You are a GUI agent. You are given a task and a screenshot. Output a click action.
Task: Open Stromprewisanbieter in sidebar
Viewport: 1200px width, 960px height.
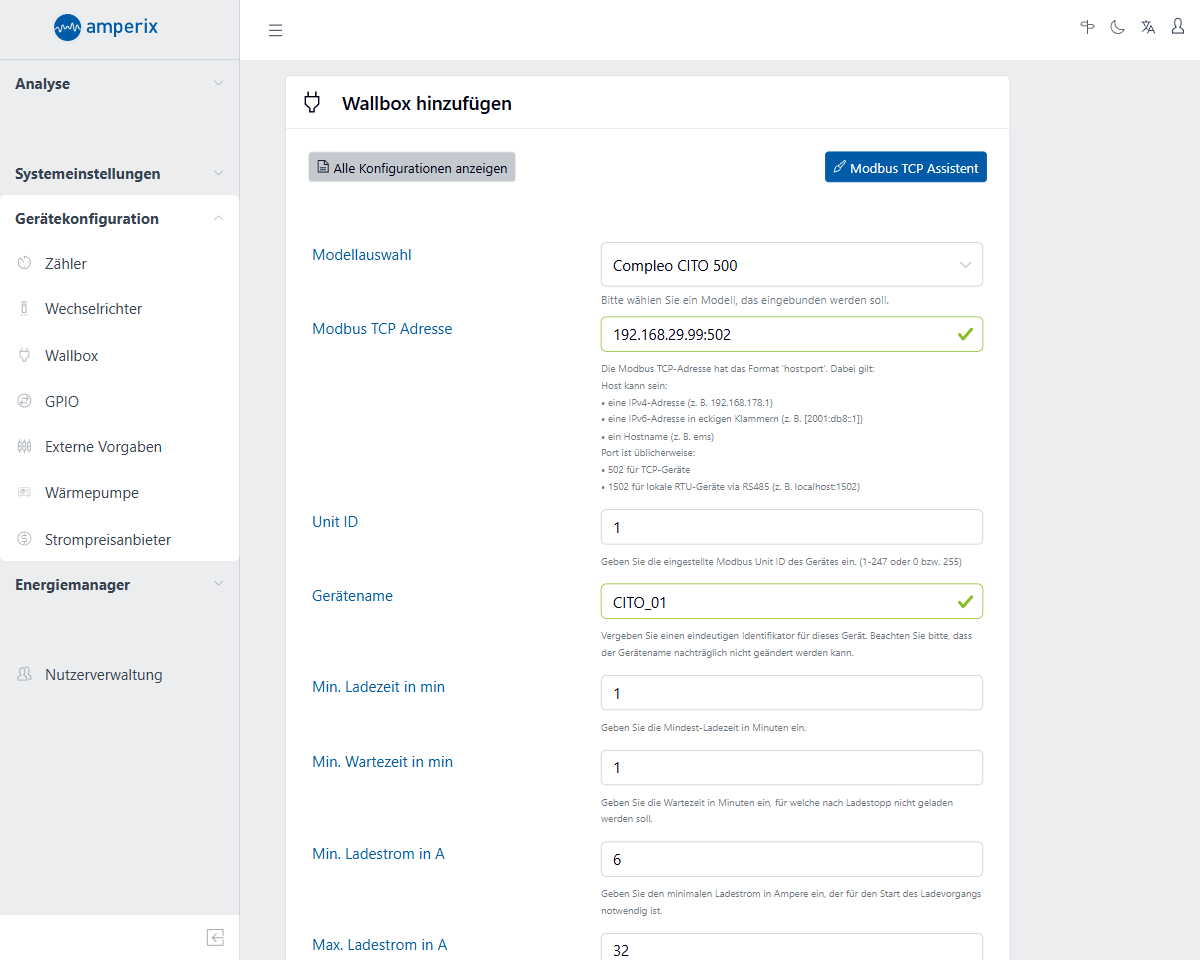[107, 540]
